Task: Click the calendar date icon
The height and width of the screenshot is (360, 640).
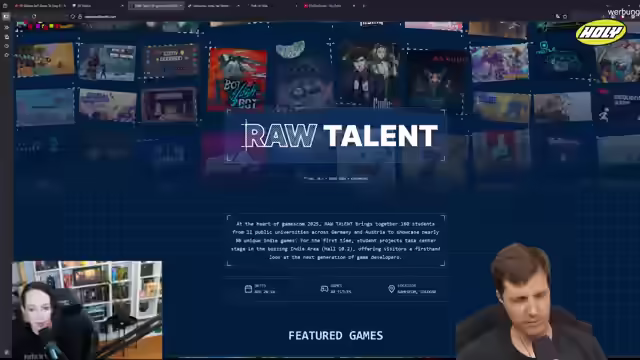Action: [248, 289]
